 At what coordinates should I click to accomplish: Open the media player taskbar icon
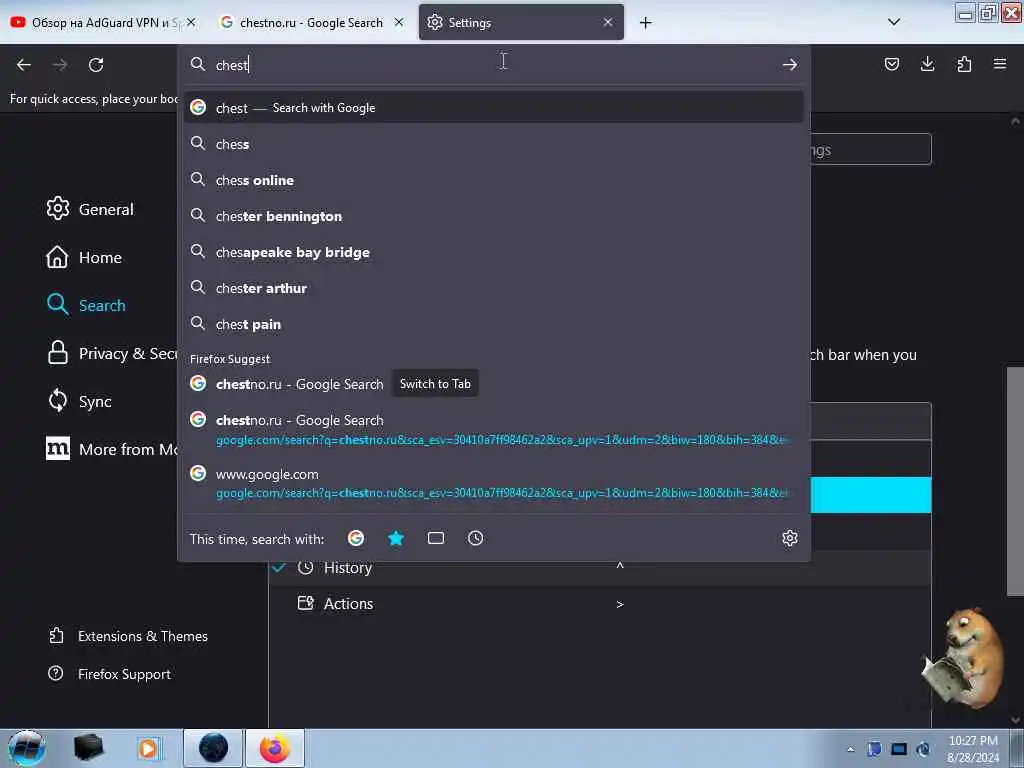(x=148, y=748)
